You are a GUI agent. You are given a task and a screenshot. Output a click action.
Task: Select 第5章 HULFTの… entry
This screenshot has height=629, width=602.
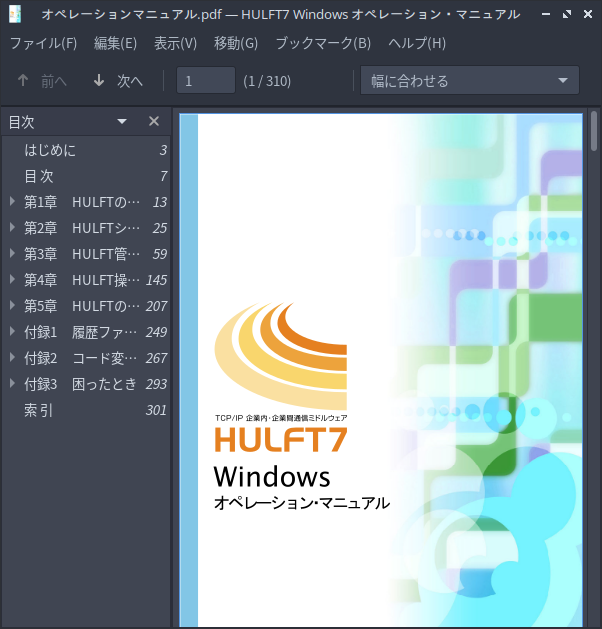86,306
